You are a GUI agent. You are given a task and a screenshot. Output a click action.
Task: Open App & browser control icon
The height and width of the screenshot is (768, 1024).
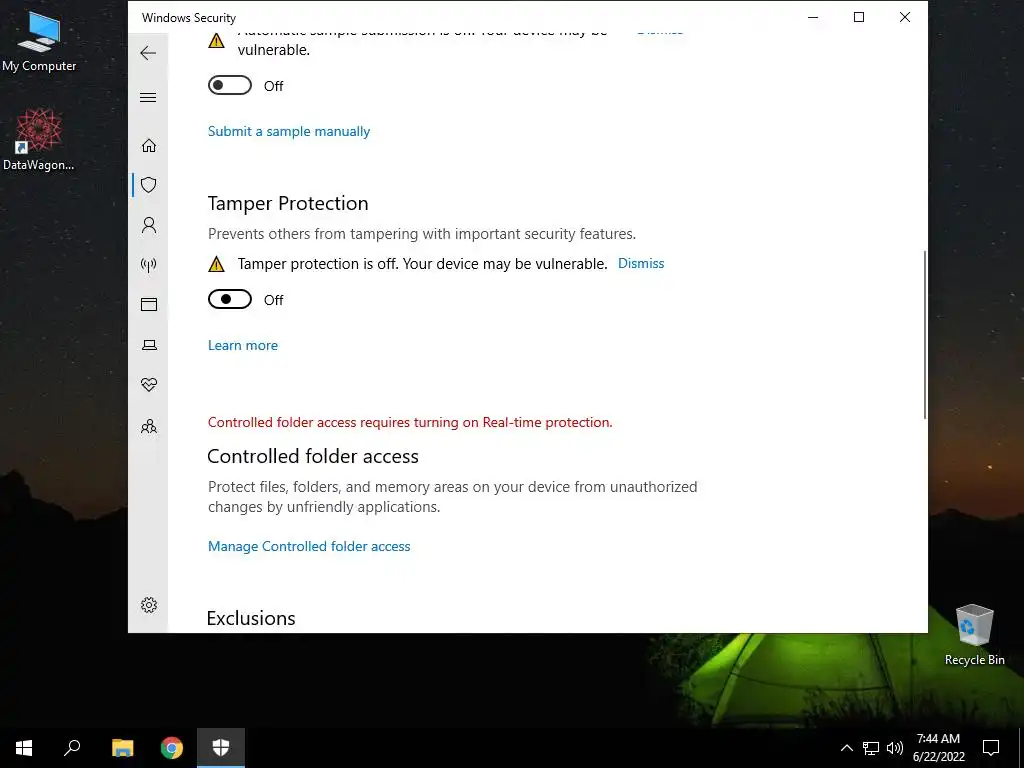click(149, 304)
